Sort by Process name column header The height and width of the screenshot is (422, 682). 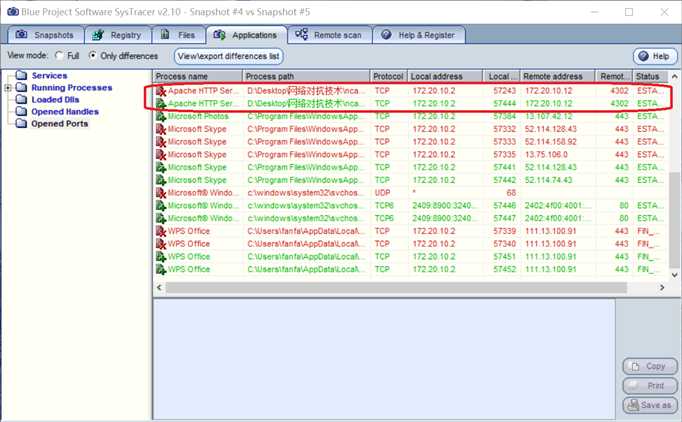point(198,77)
